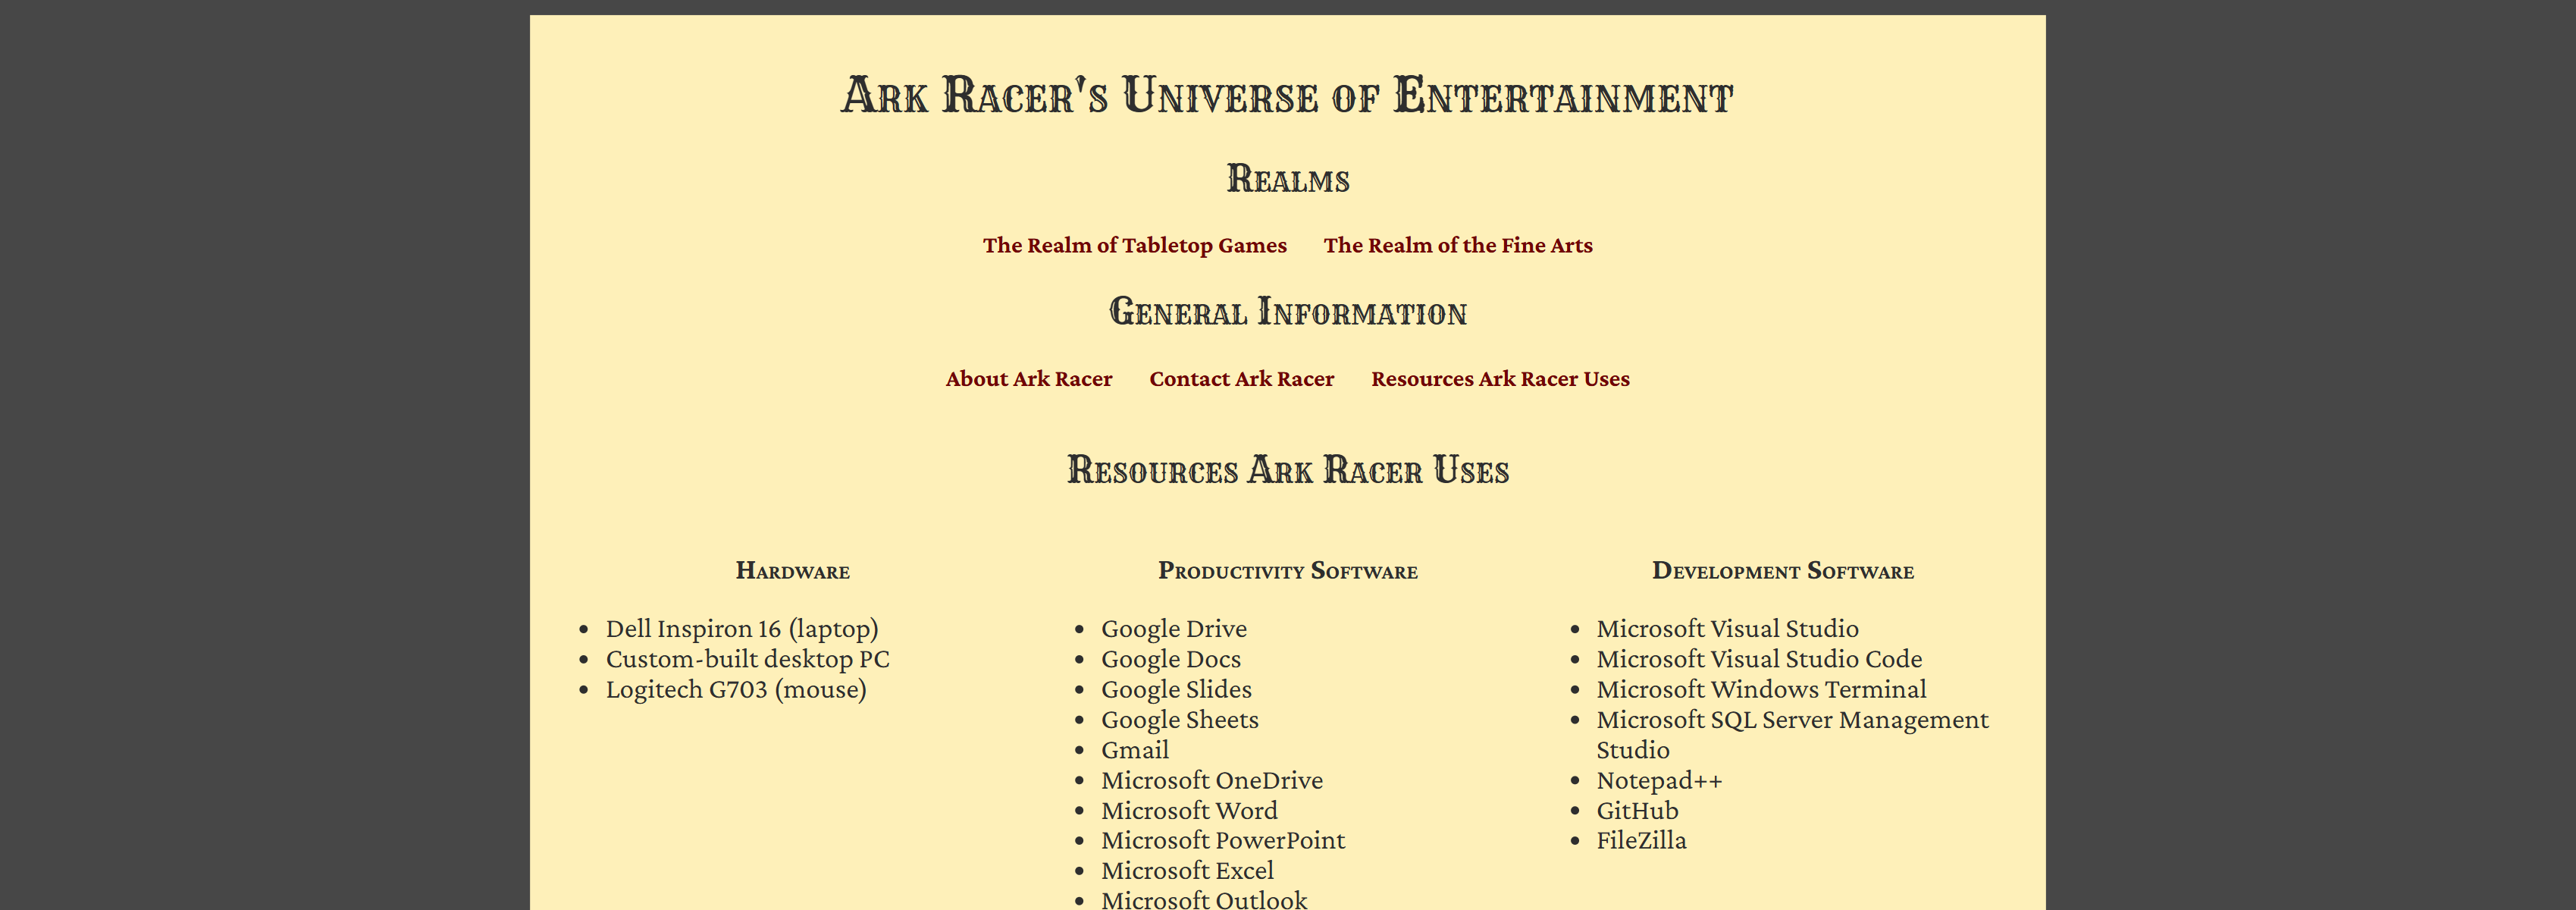Image resolution: width=2576 pixels, height=910 pixels.
Task: Click the Productivity Software column heading
Action: (1288, 571)
